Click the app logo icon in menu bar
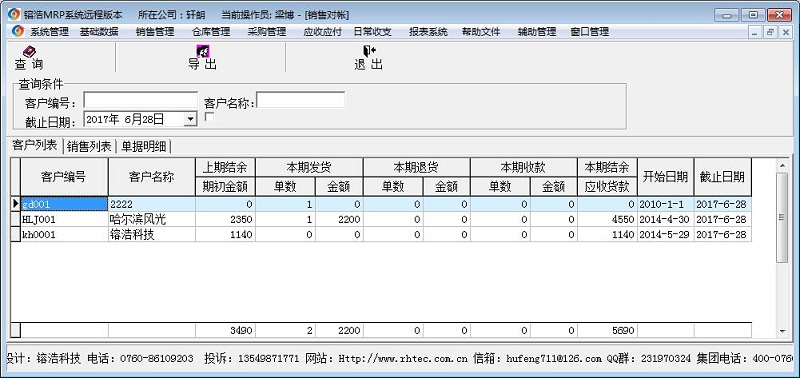 pyautogui.click(x=17, y=31)
